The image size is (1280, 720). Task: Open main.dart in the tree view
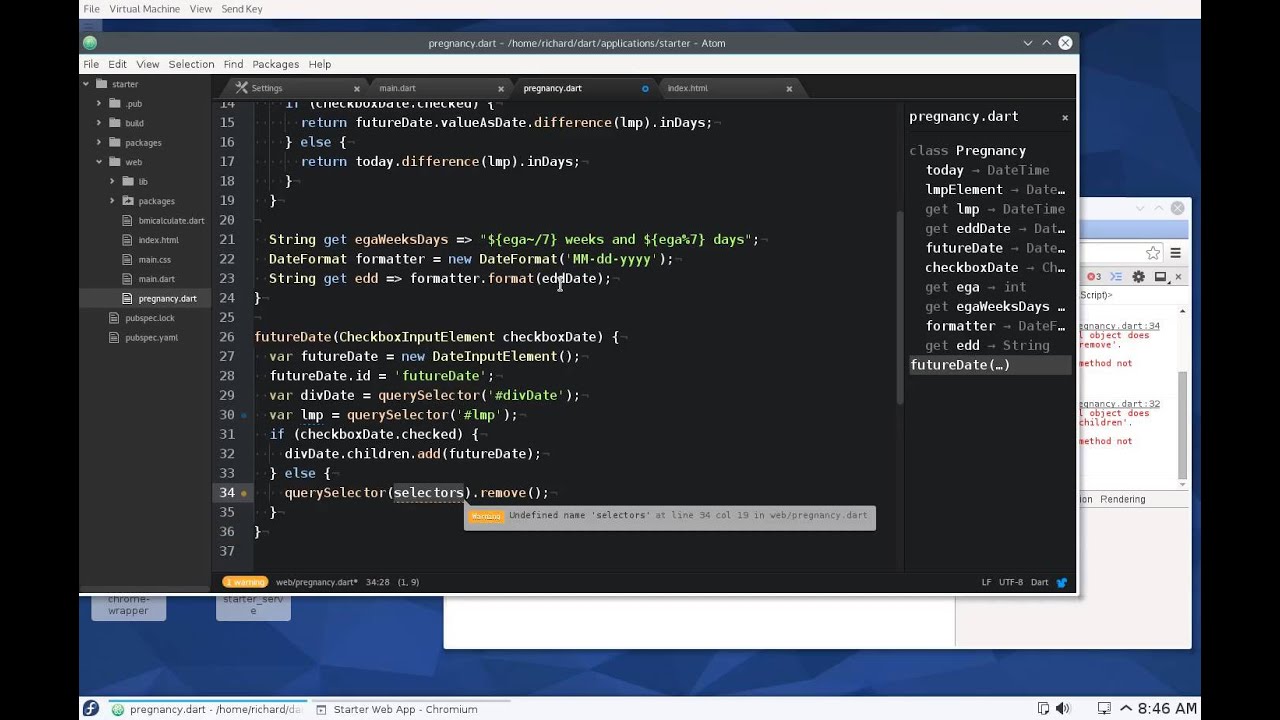pos(156,279)
